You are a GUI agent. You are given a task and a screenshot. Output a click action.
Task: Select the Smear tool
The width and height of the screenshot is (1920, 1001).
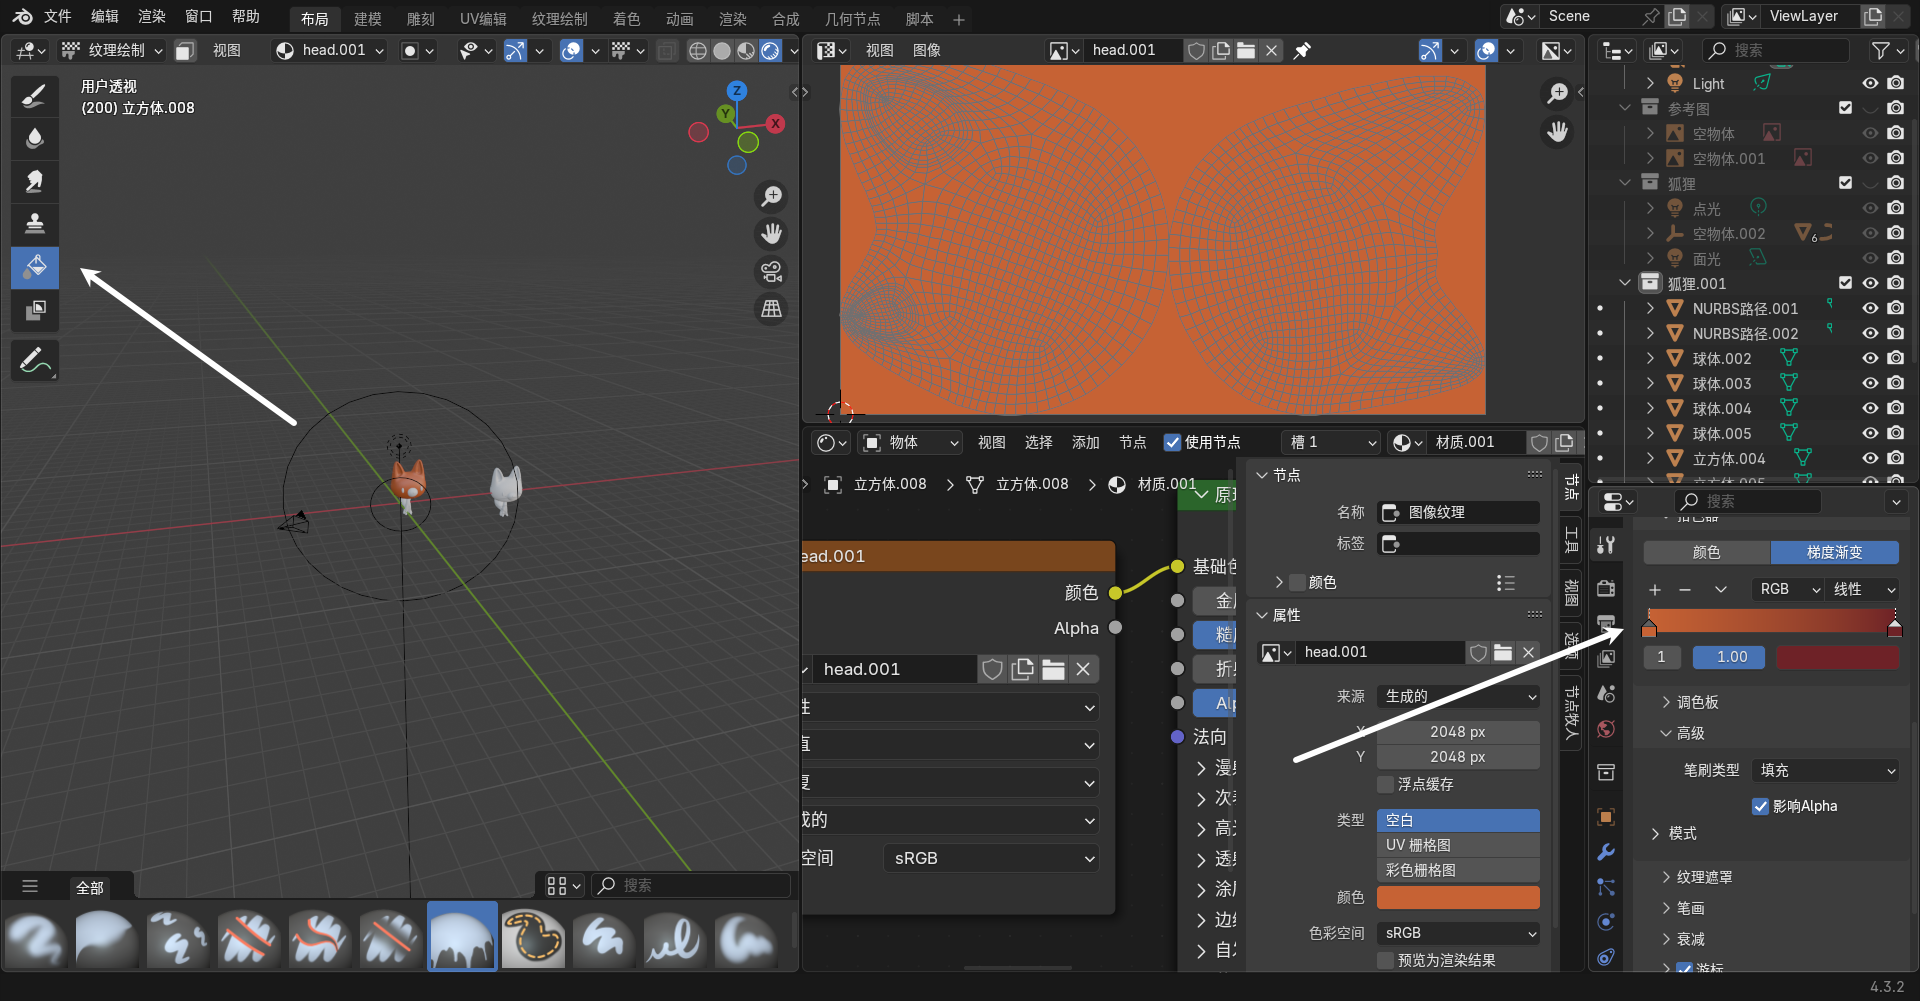tap(35, 181)
